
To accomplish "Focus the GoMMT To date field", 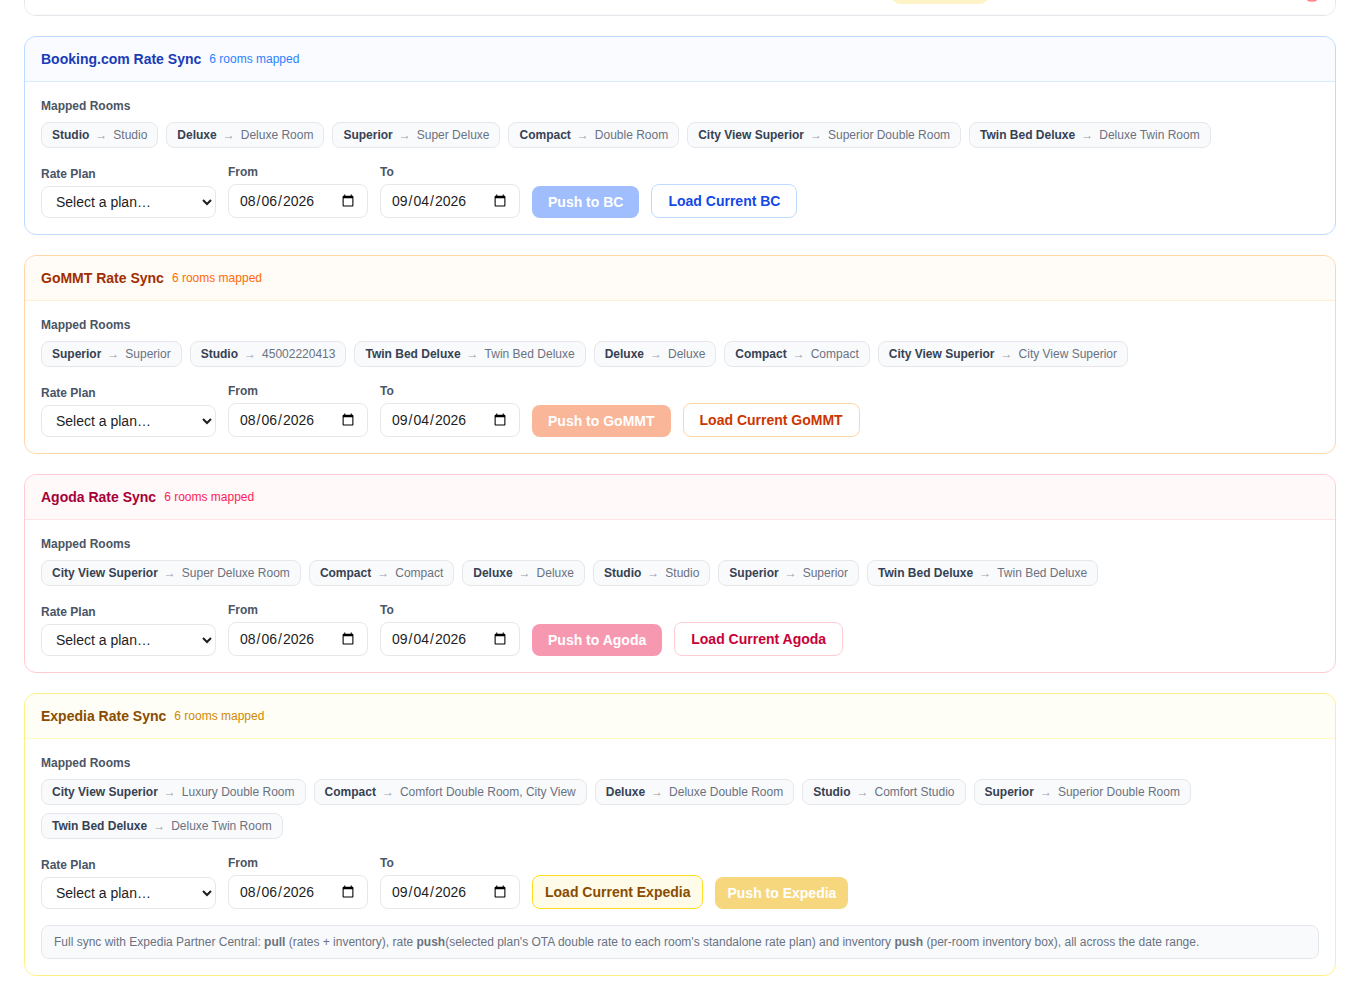I will coord(450,420).
